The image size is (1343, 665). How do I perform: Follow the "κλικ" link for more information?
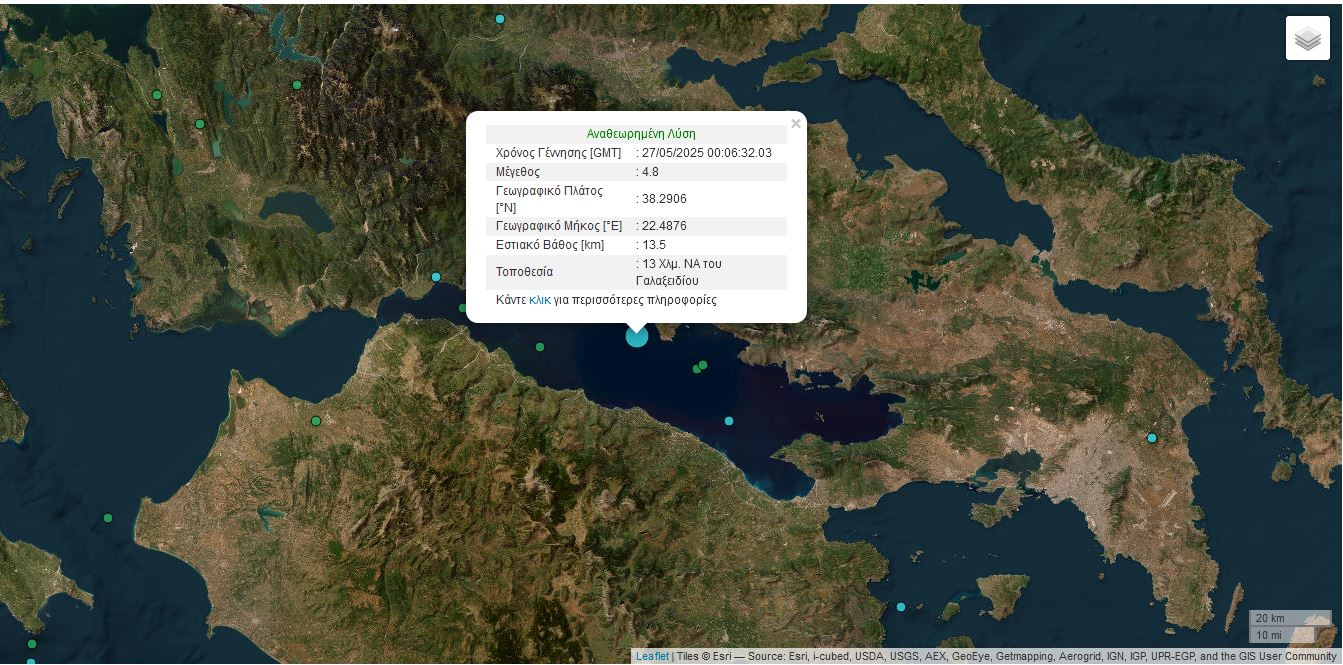pos(539,300)
